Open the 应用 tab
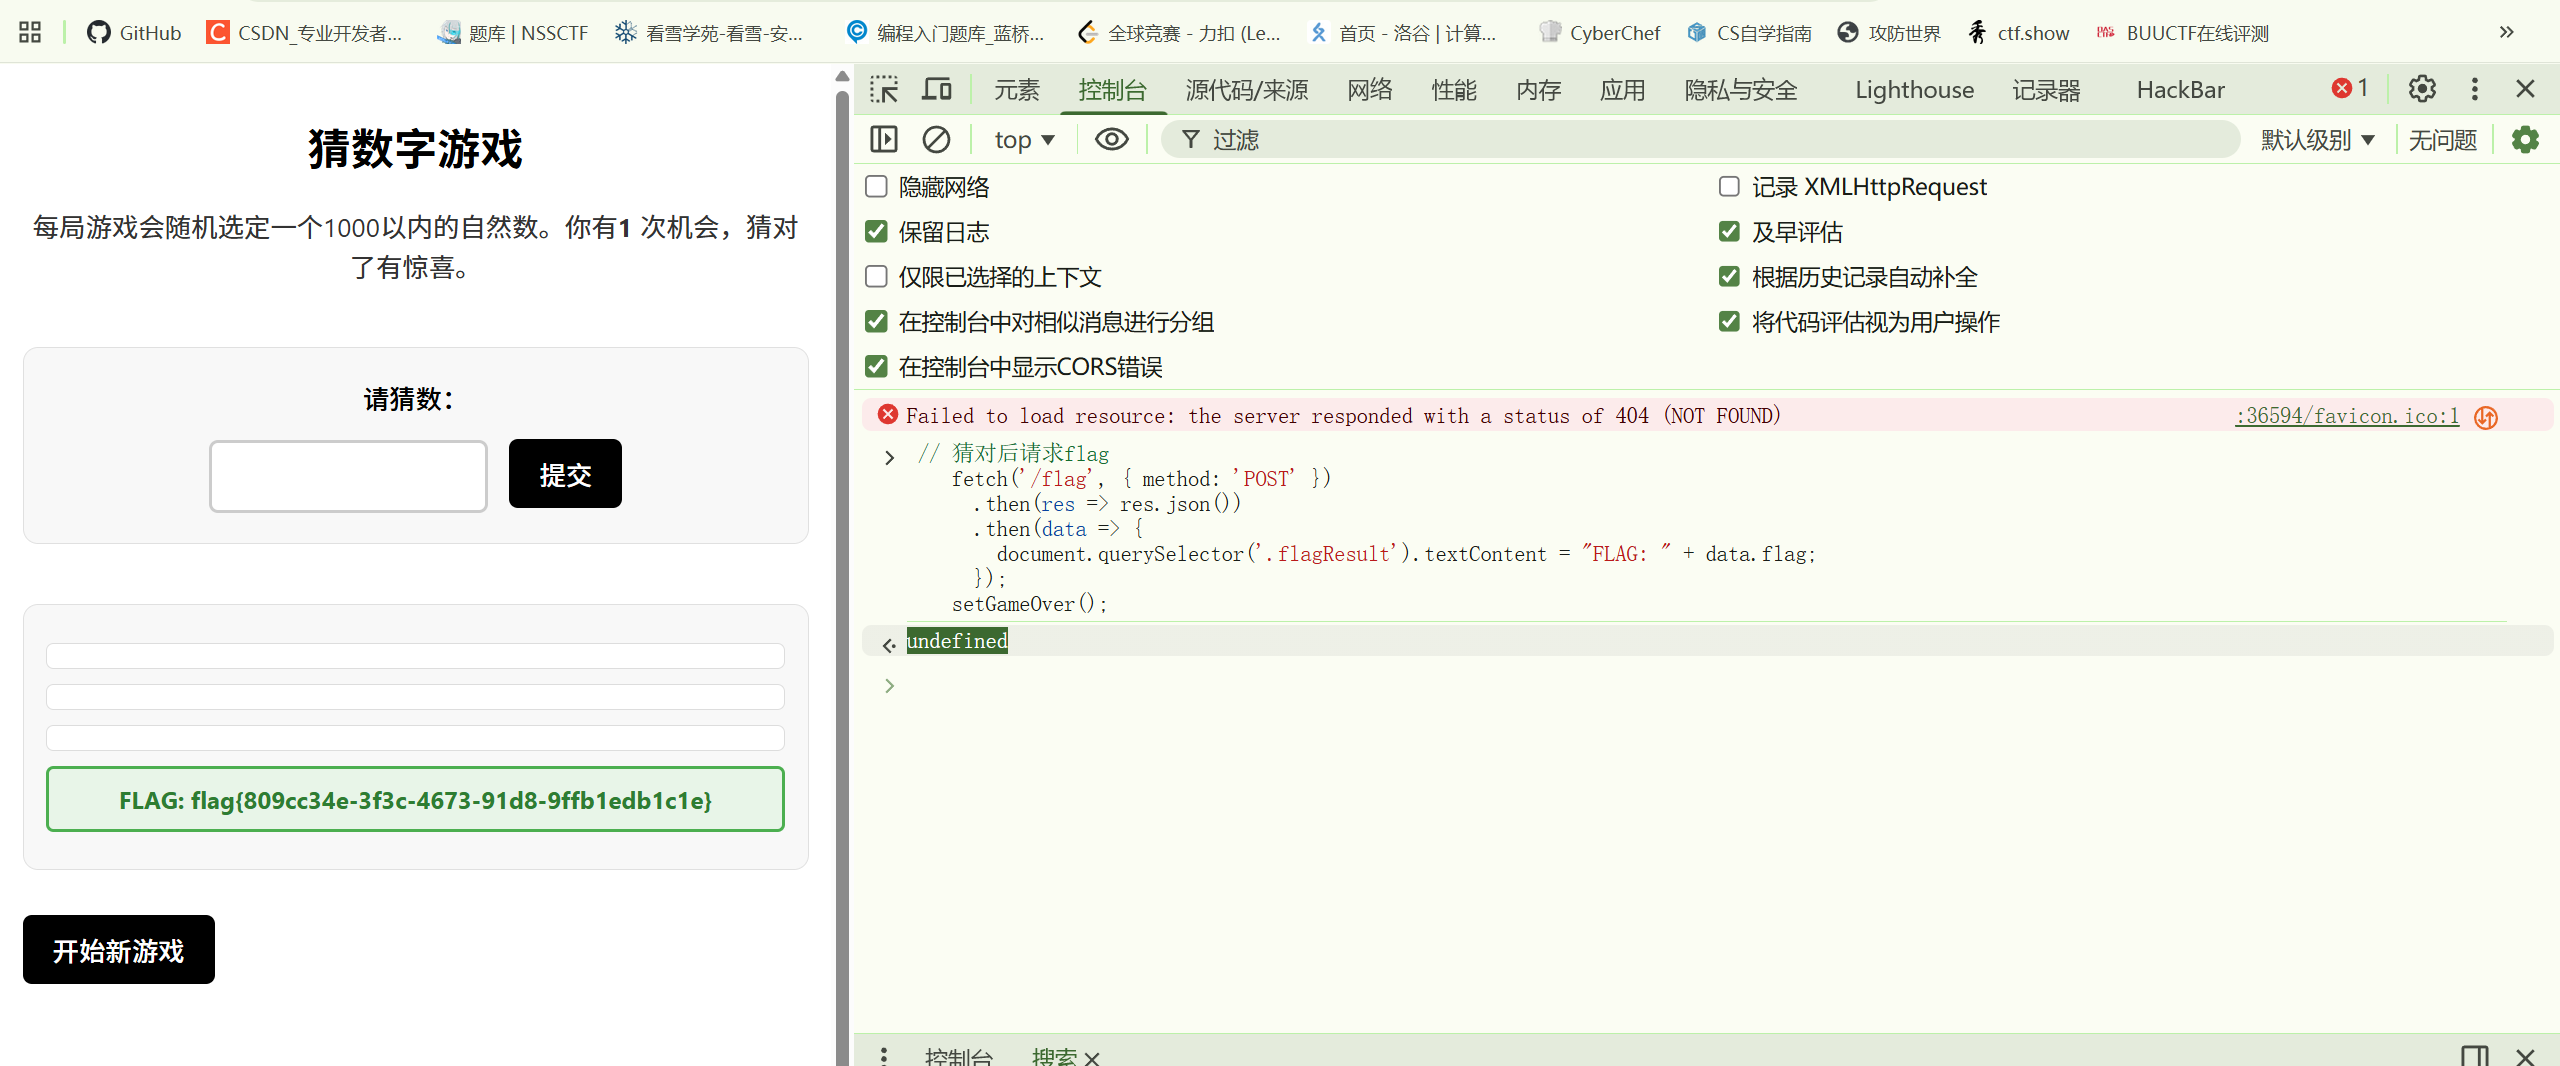Viewport: 2560px width, 1066px height. 1622,90
